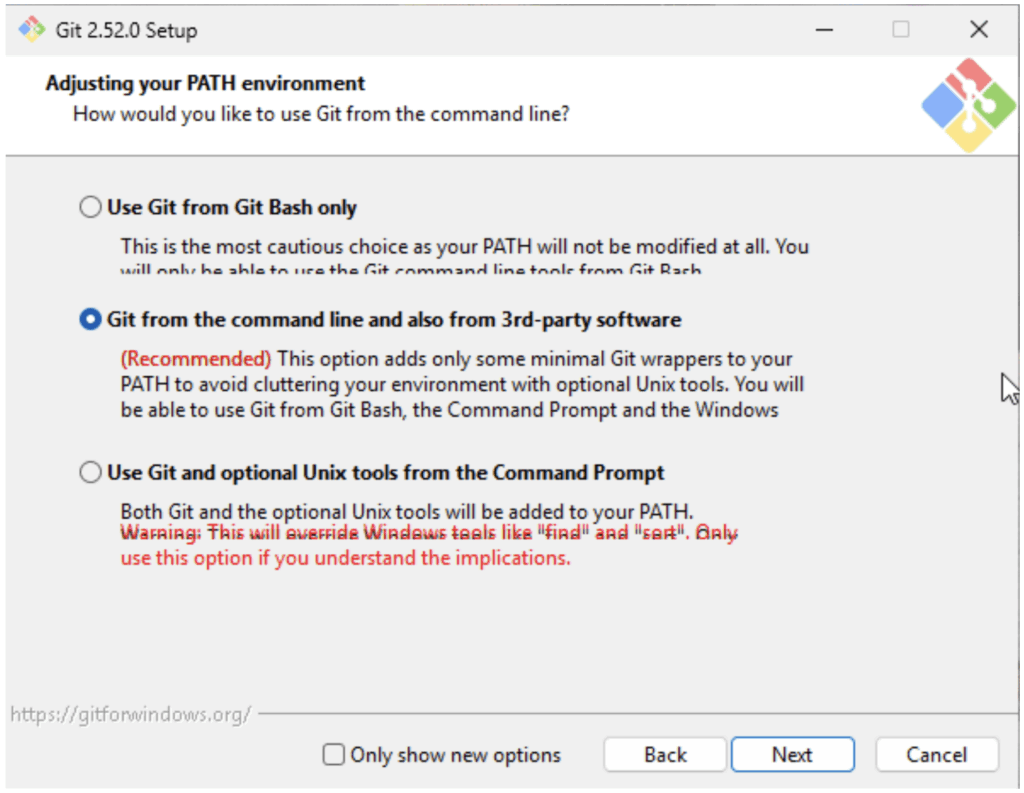Click the "Adjusting your PATH environment" heading
This screenshot has width=1024, height=793.
tap(205, 83)
